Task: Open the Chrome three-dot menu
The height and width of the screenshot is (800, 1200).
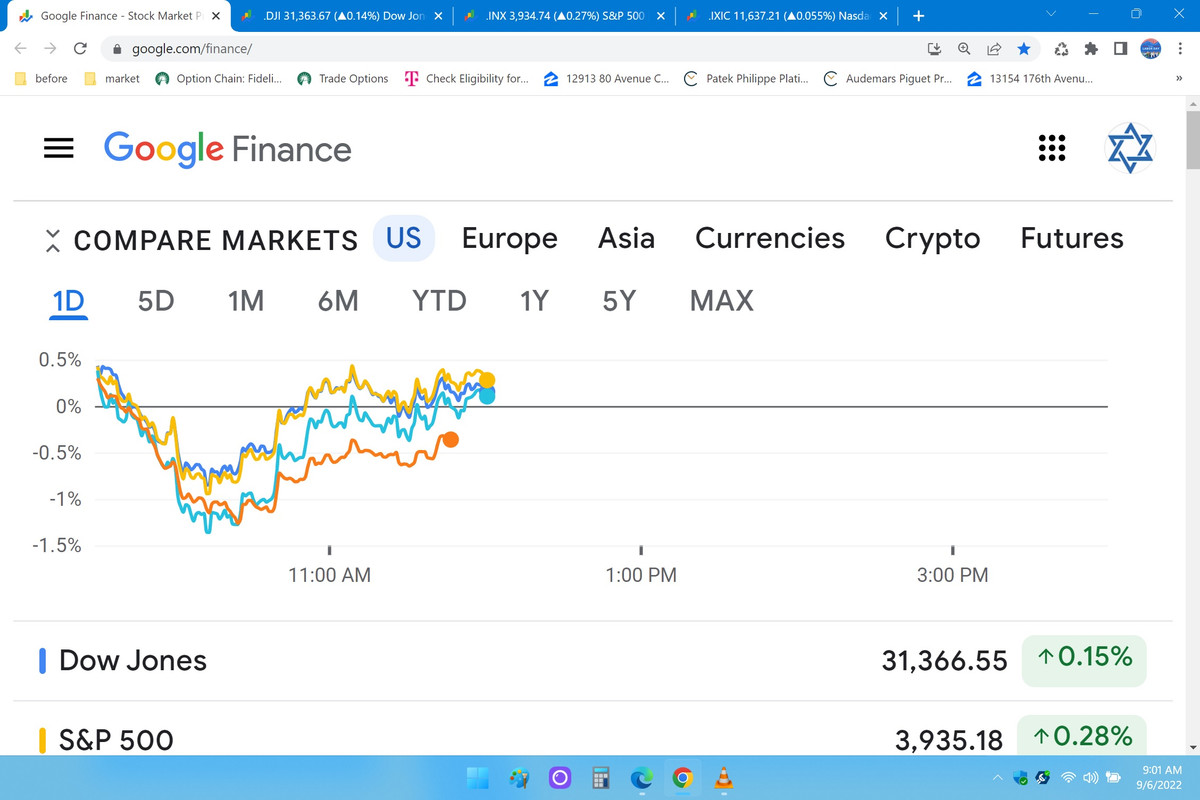Action: click(x=1180, y=49)
